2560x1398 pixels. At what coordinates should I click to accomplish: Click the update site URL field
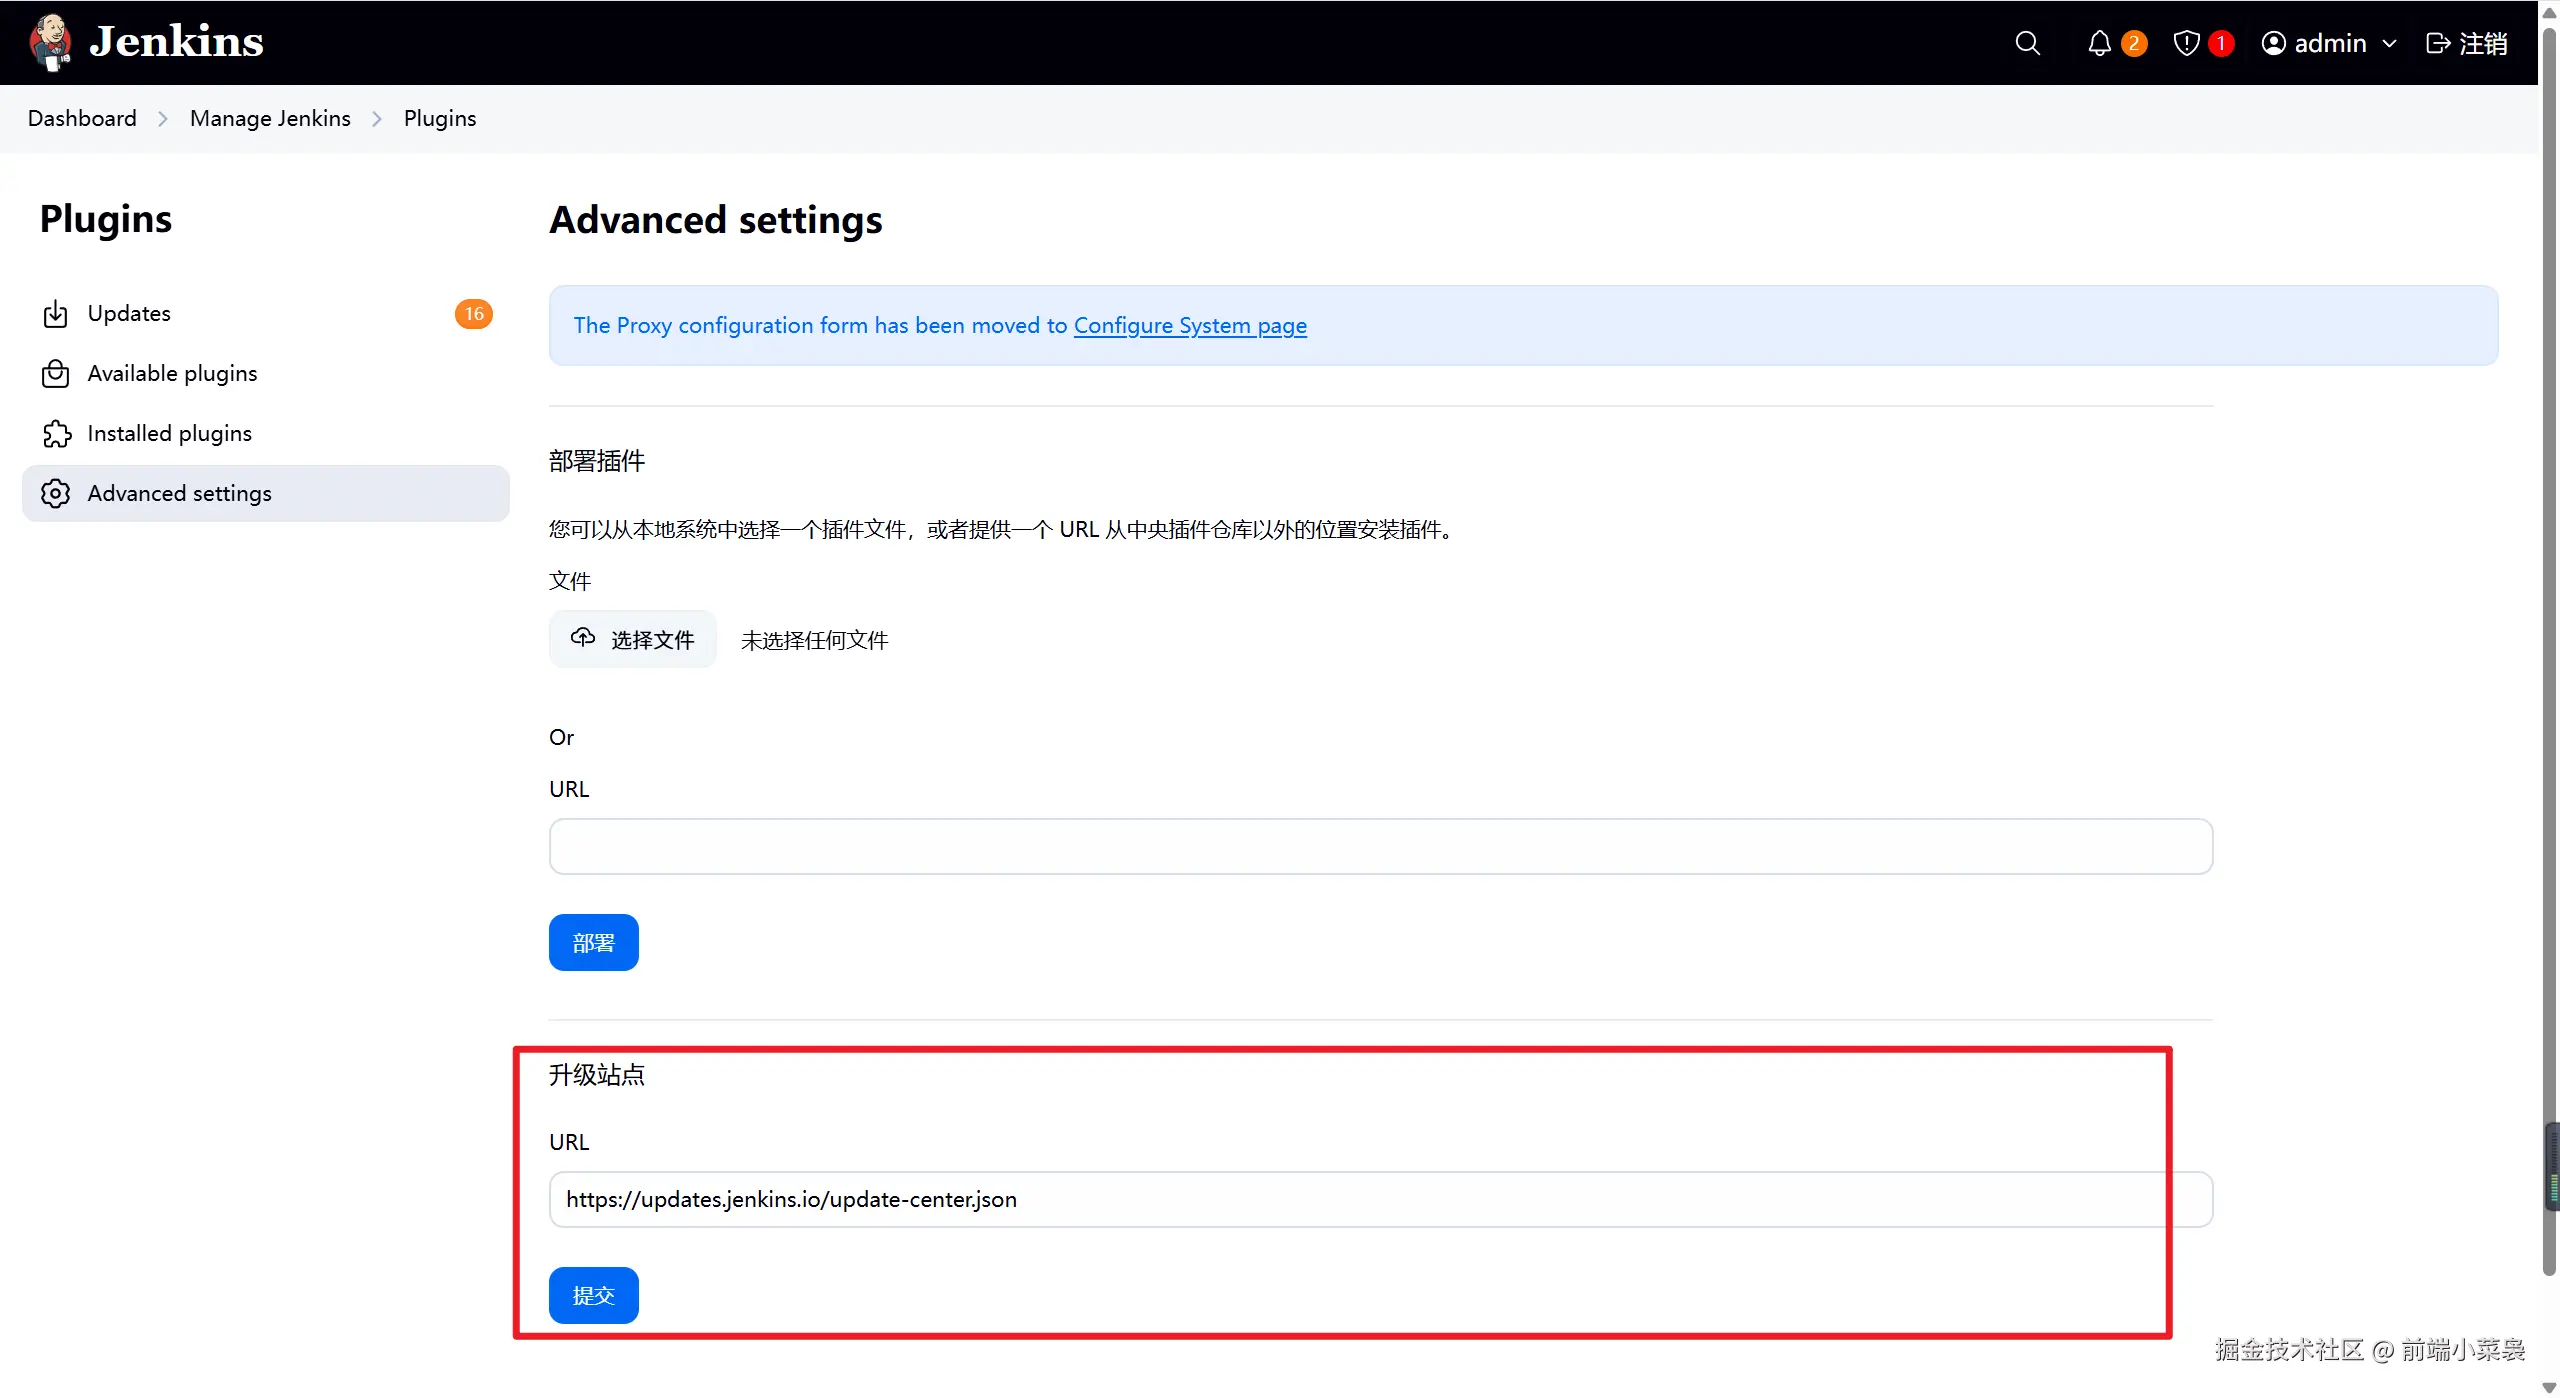pos(1380,1200)
